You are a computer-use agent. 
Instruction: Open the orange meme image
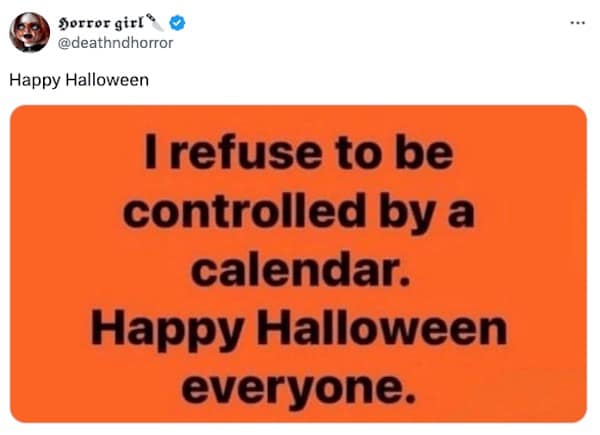point(298,263)
